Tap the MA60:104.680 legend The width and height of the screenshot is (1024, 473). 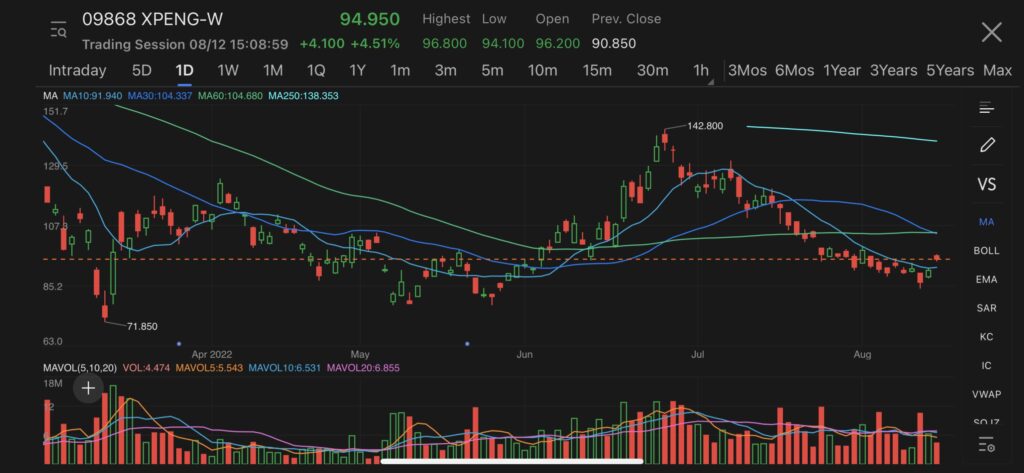(230, 96)
